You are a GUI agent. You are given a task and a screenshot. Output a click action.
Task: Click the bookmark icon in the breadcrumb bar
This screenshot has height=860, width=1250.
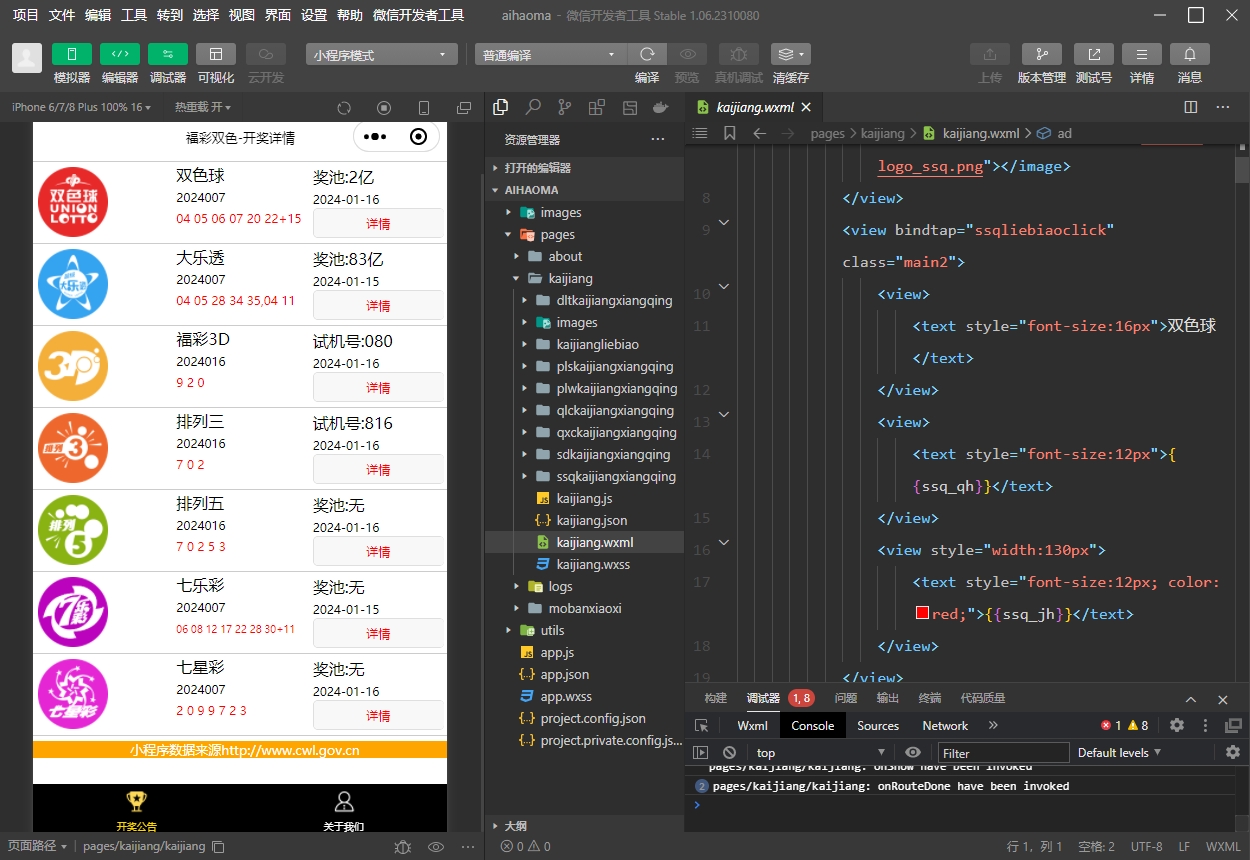(x=730, y=133)
